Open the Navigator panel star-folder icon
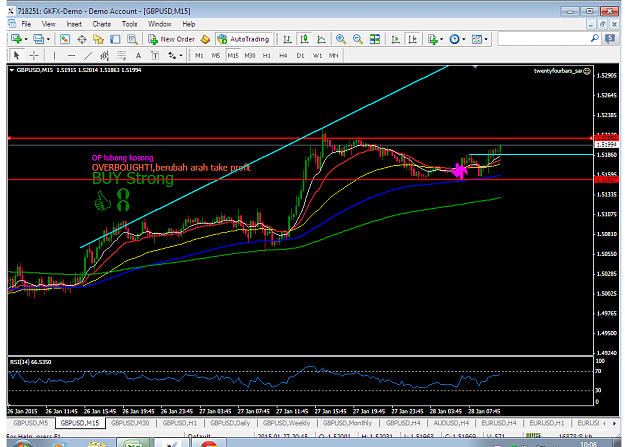625x447 pixels. pos(98,39)
